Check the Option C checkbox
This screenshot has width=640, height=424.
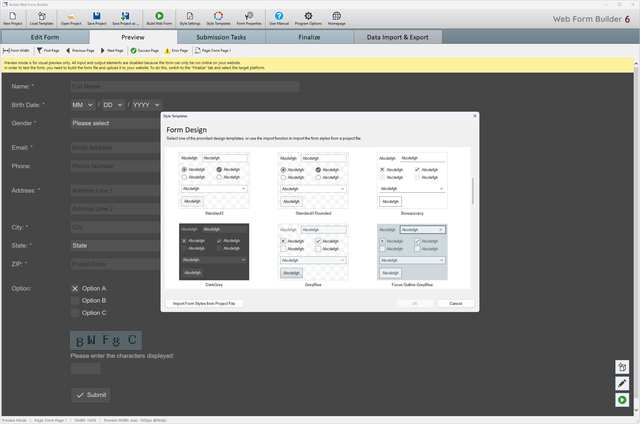[x=75, y=313]
